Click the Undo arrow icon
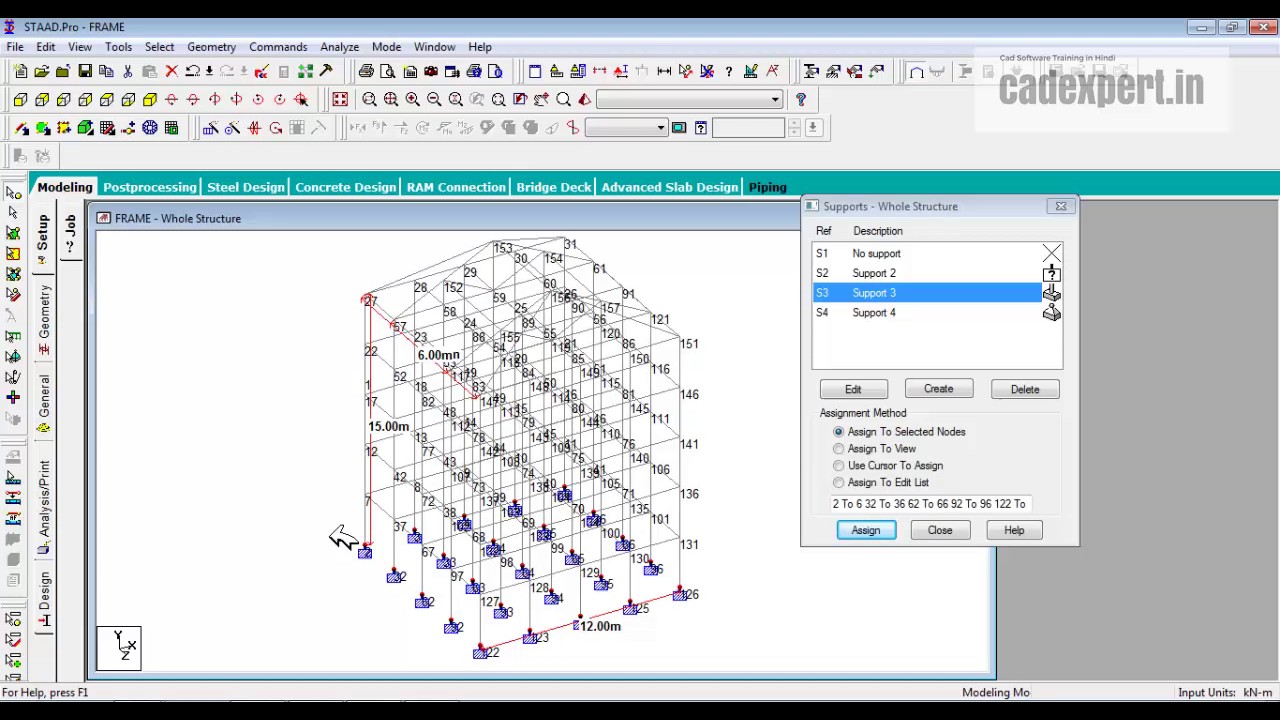This screenshot has height=720, width=1280. (x=193, y=71)
